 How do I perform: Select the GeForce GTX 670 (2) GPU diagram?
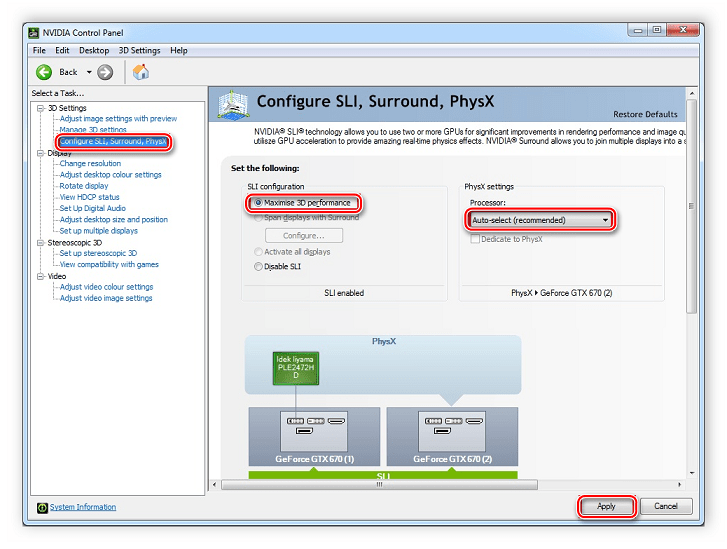point(453,436)
